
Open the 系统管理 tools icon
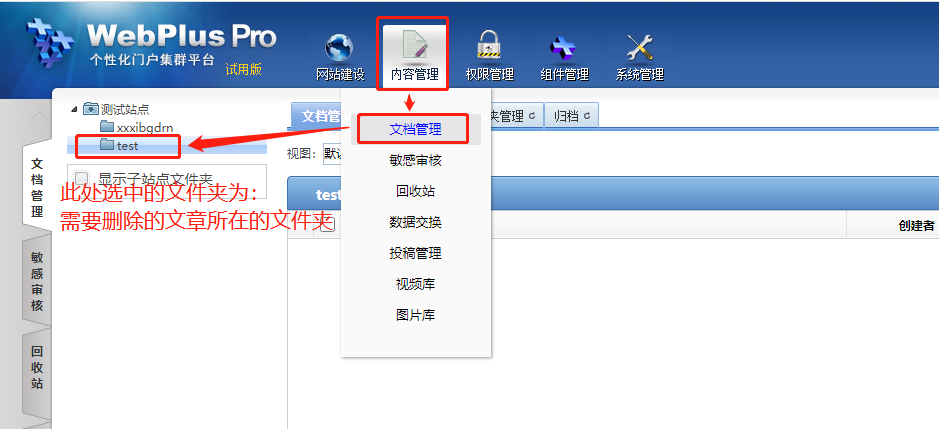(x=640, y=48)
